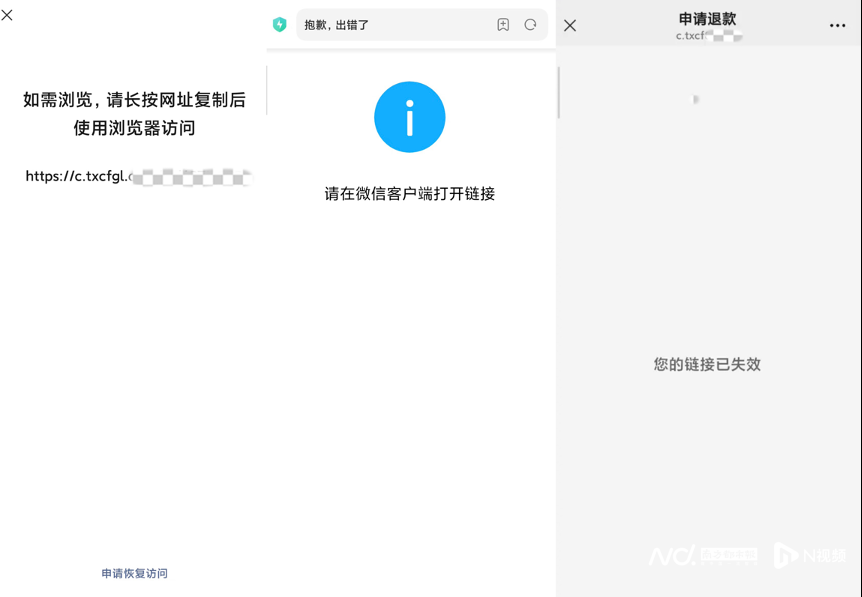
Task: Click the green security shield icon
Action: click(280, 26)
